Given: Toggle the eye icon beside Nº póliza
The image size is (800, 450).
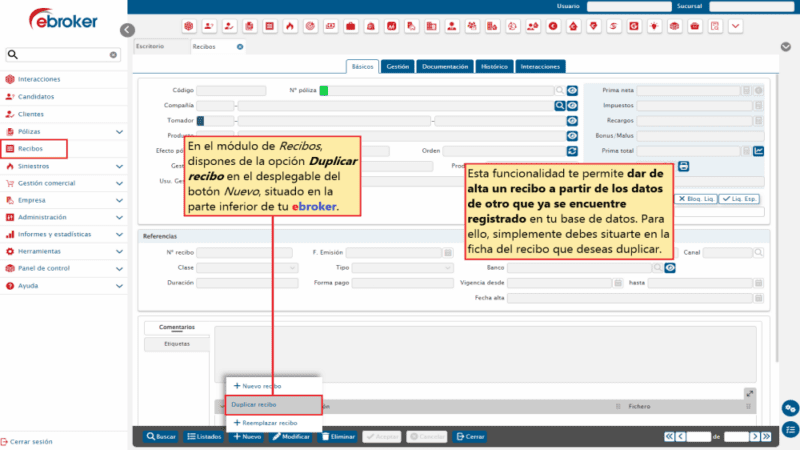Looking at the screenshot, I should pos(572,91).
